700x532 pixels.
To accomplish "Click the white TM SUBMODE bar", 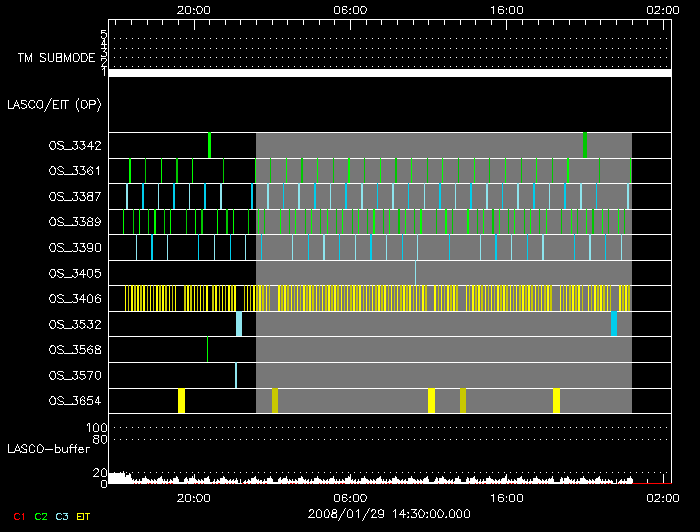I will pyautogui.click(x=389, y=73).
